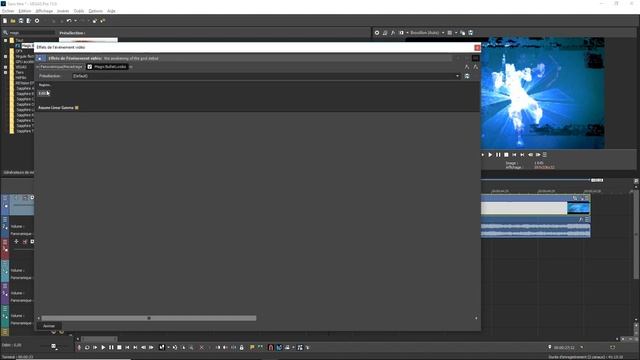The height and width of the screenshot is (360, 640).
Task: Go to start in preview transport
Action: click(x=514, y=155)
